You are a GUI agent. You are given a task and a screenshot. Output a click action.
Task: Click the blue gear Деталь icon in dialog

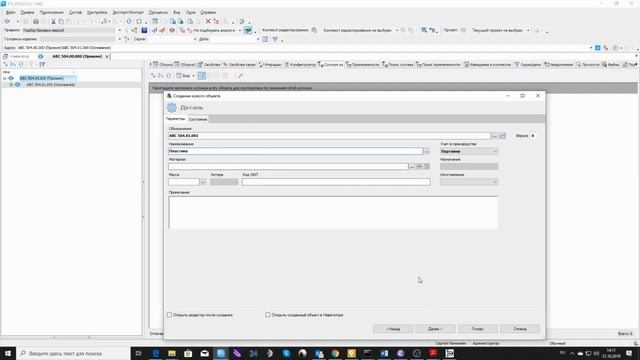172,107
